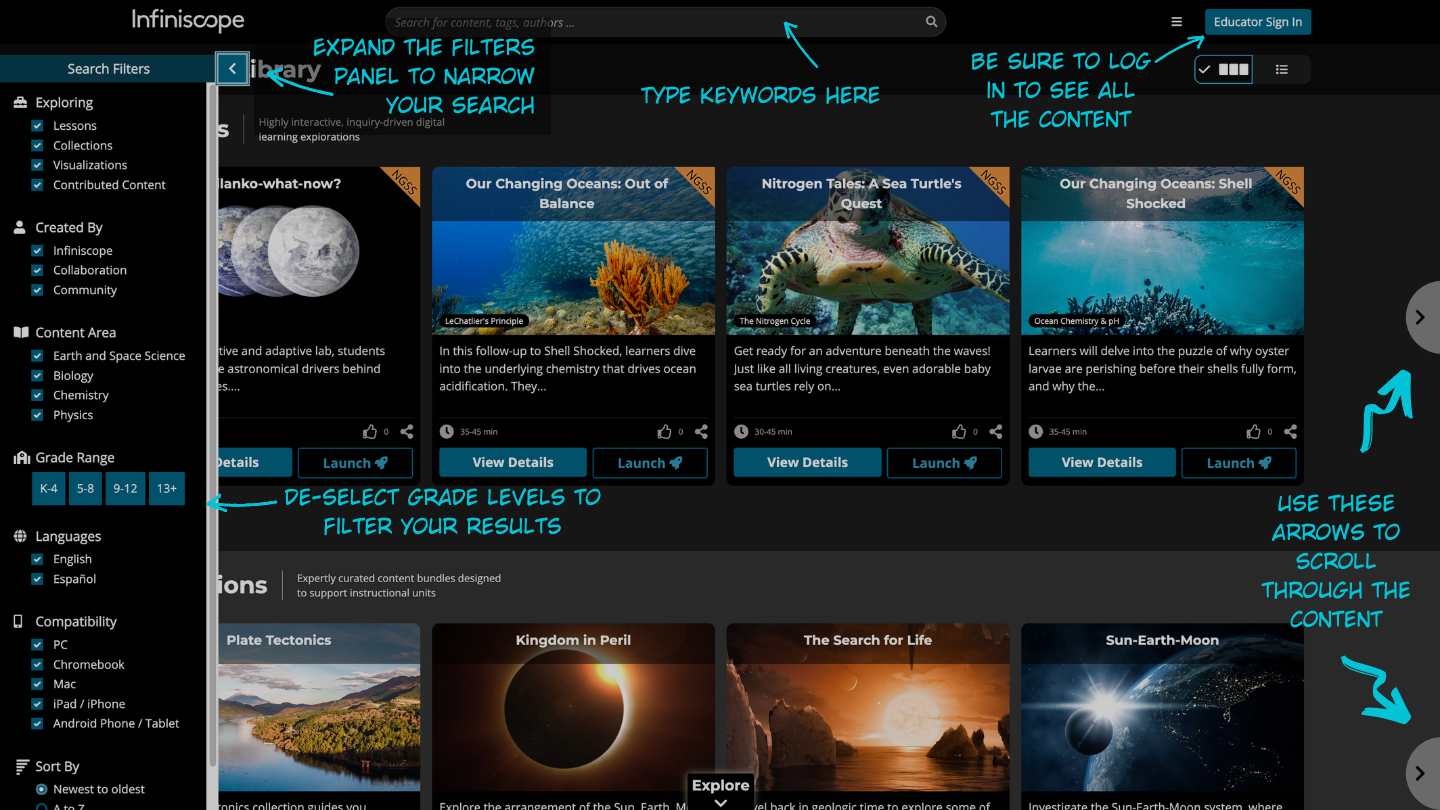Select Newest to oldest sort option
1440x810 pixels.
coord(42,789)
